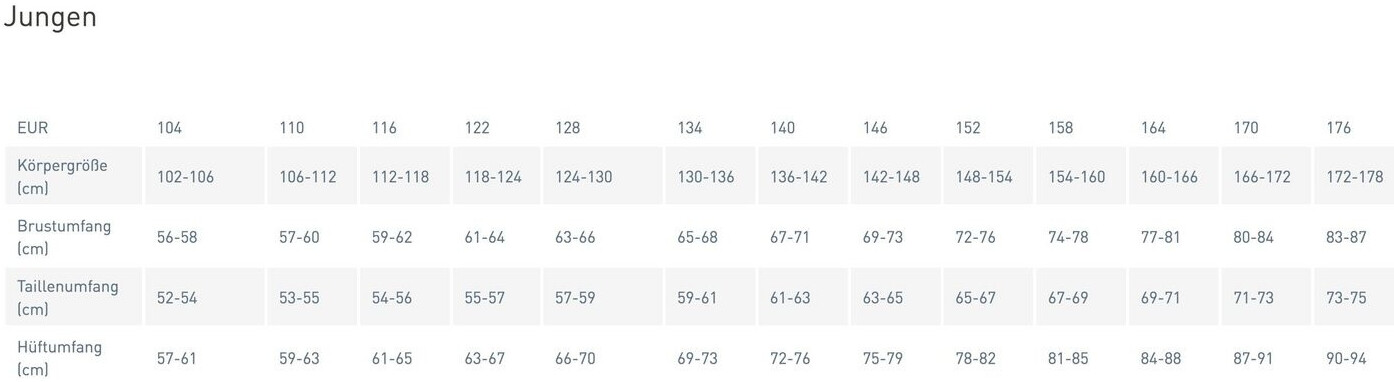Select EUR size 128 column header
1394x382 pixels.
(568, 128)
